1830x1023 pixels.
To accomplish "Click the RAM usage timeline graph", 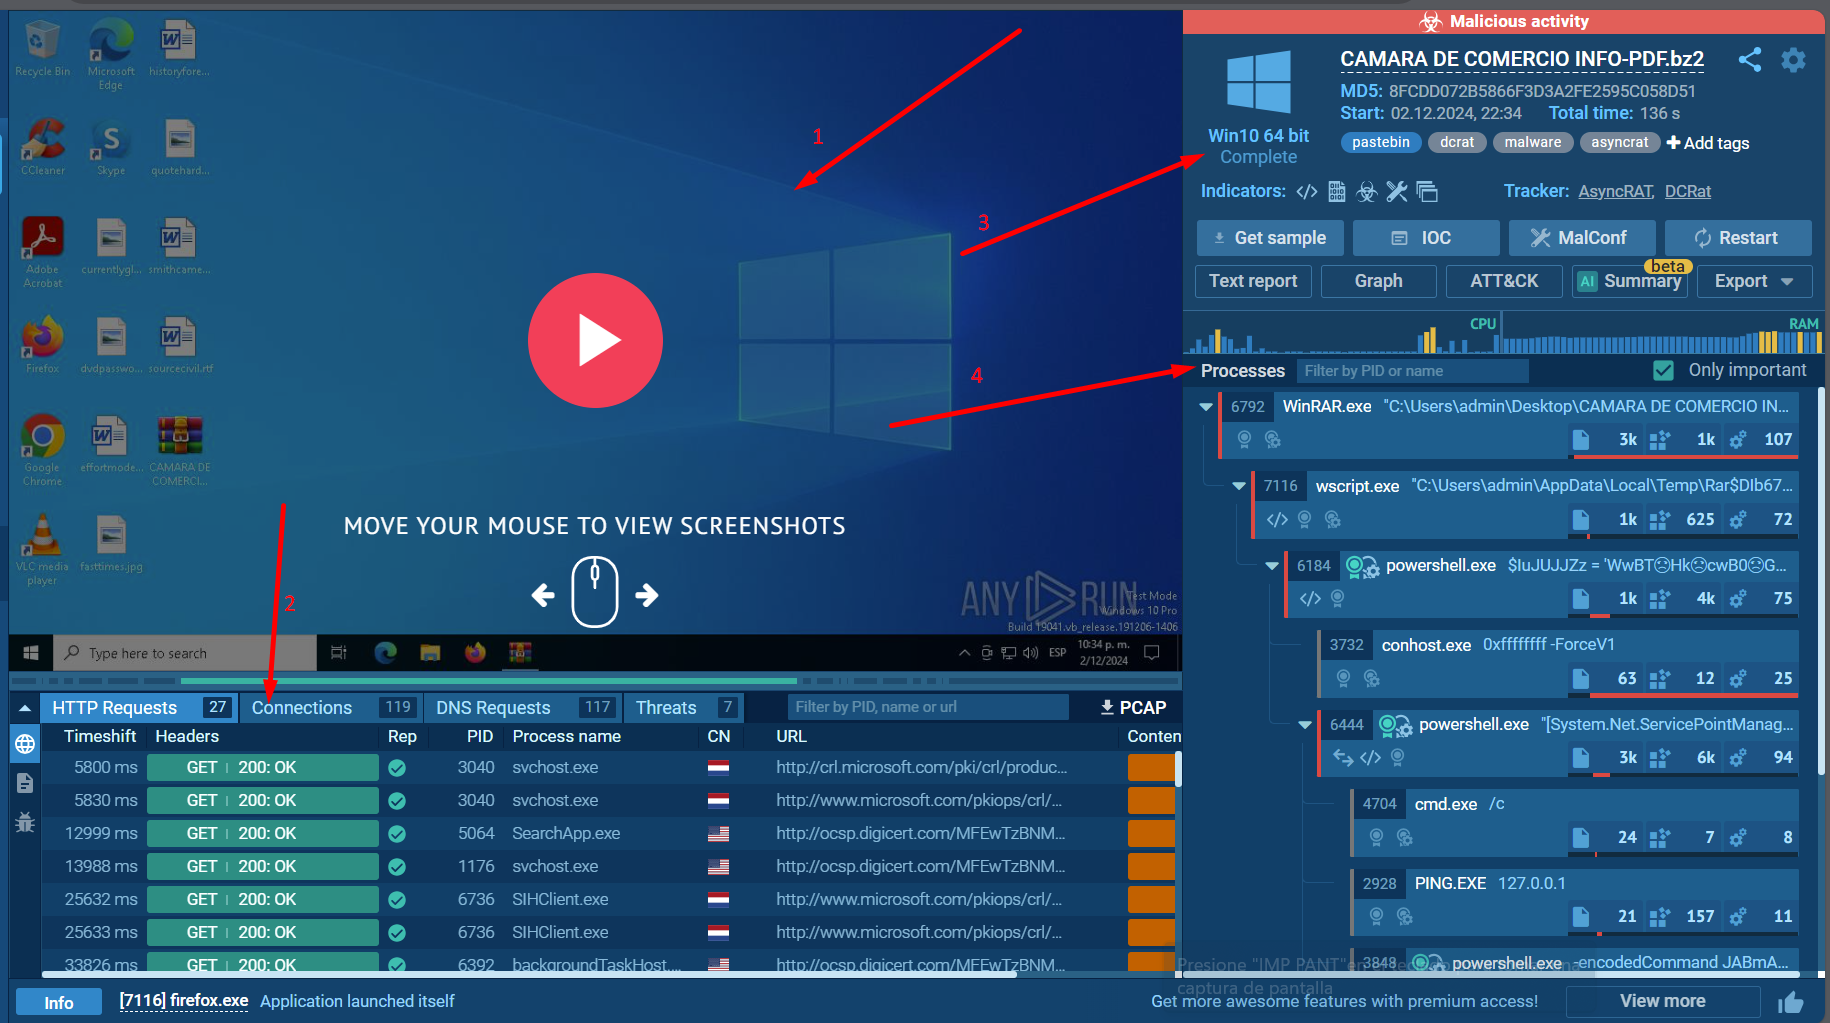I will [1662, 335].
